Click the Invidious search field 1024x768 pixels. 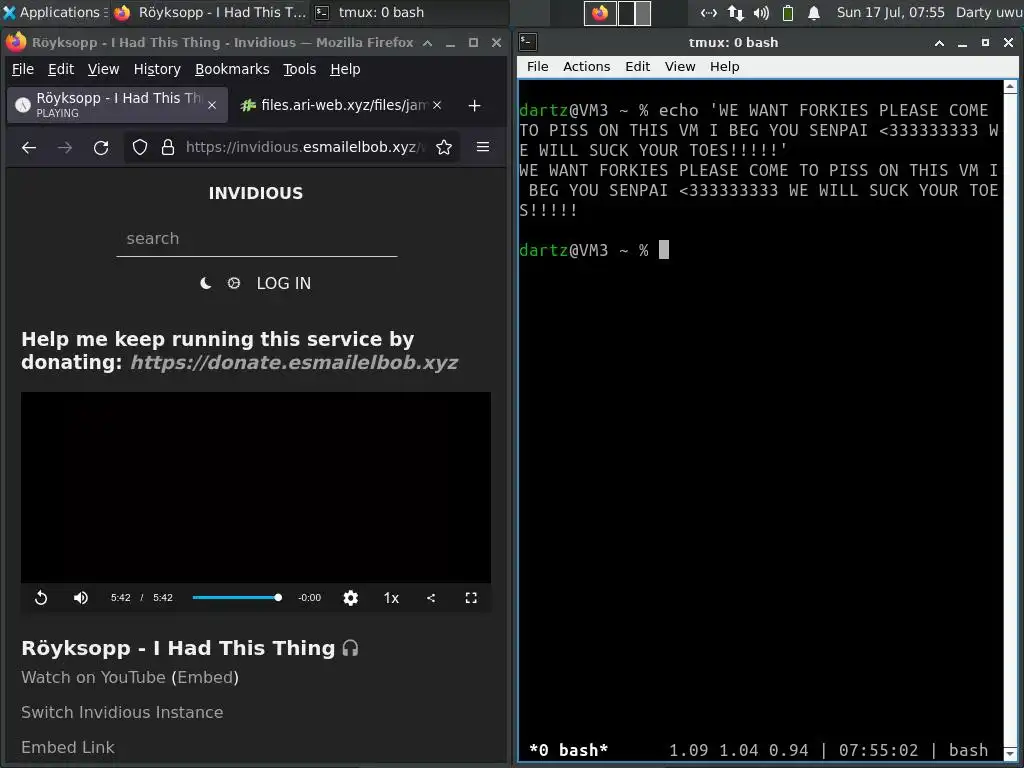pos(257,239)
